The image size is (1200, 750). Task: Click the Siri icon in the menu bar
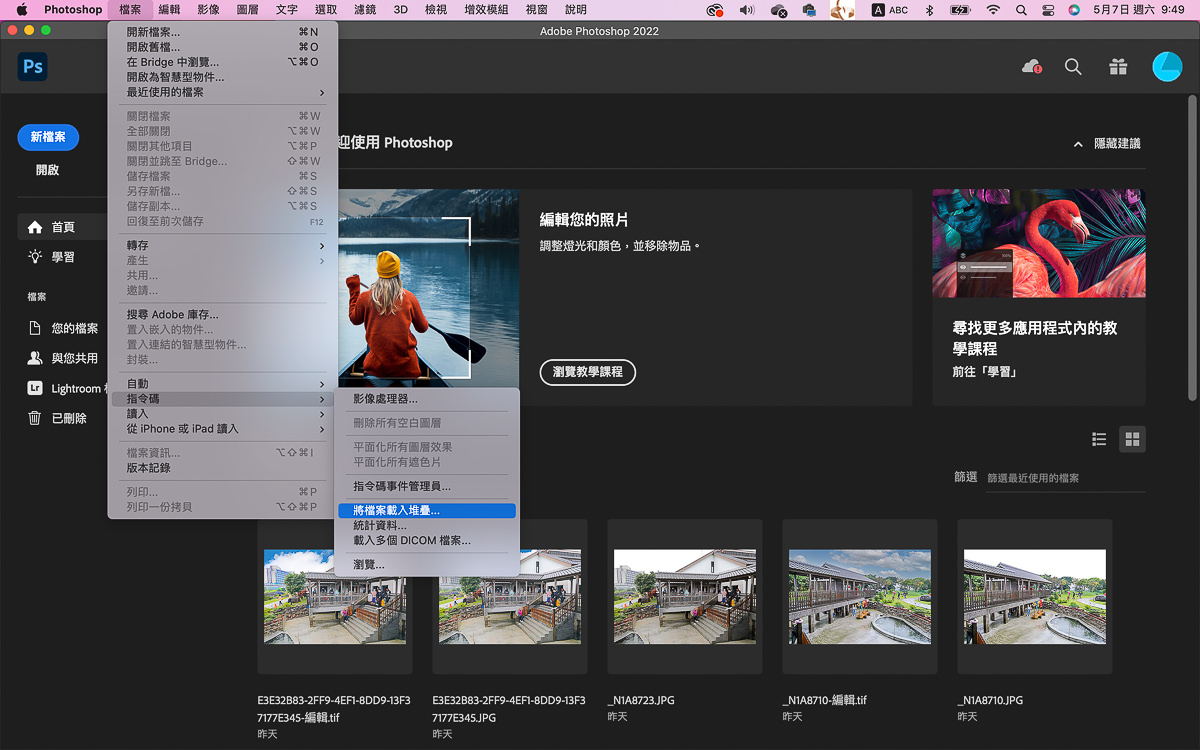coord(1074,10)
